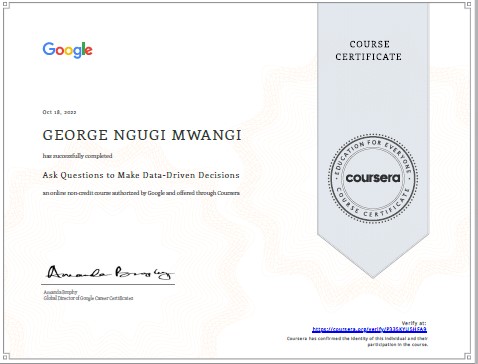Click the Coursera identity confirmation statement

357,341
